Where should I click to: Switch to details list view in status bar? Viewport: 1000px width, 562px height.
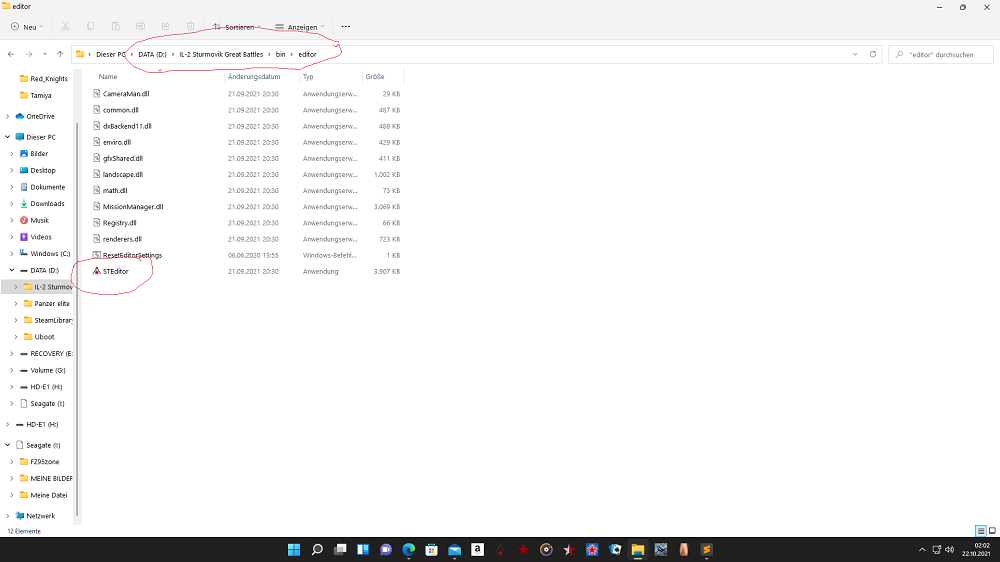(980, 531)
